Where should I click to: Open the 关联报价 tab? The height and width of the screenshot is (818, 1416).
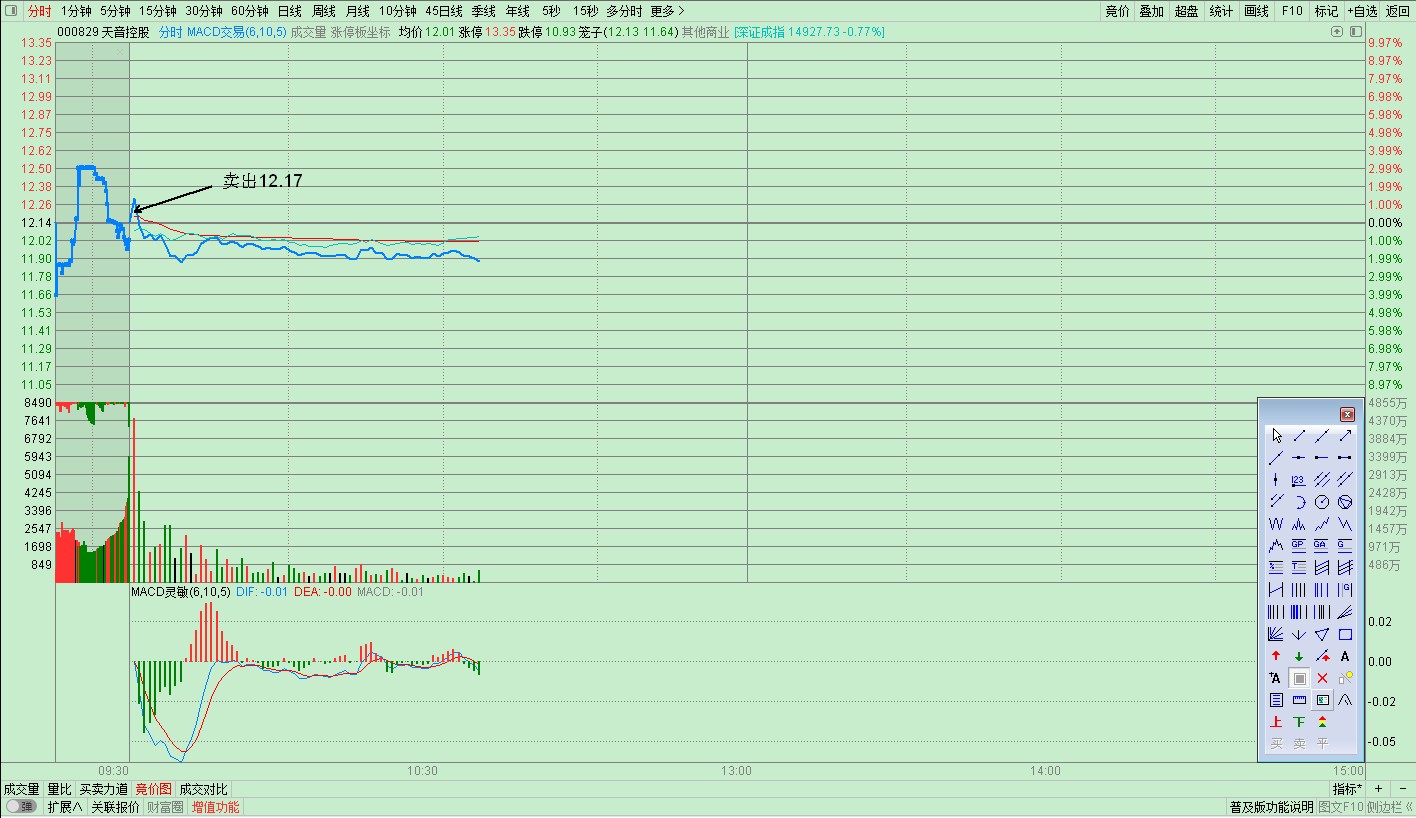(116, 807)
